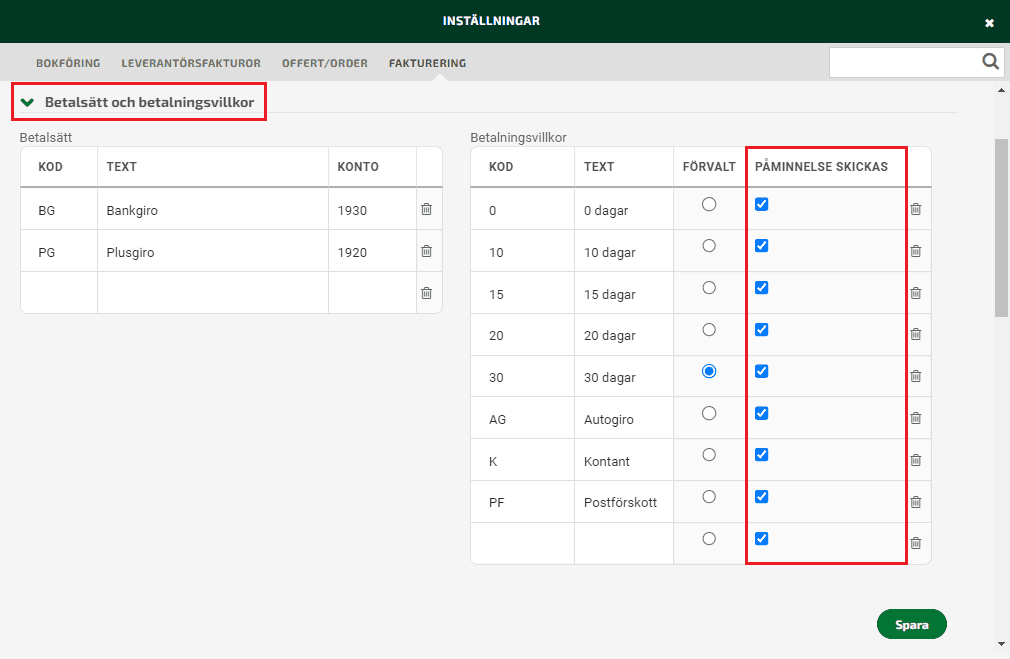Click the 15 dagar text cell
Image resolution: width=1010 pixels, height=659 pixels.
(624, 293)
